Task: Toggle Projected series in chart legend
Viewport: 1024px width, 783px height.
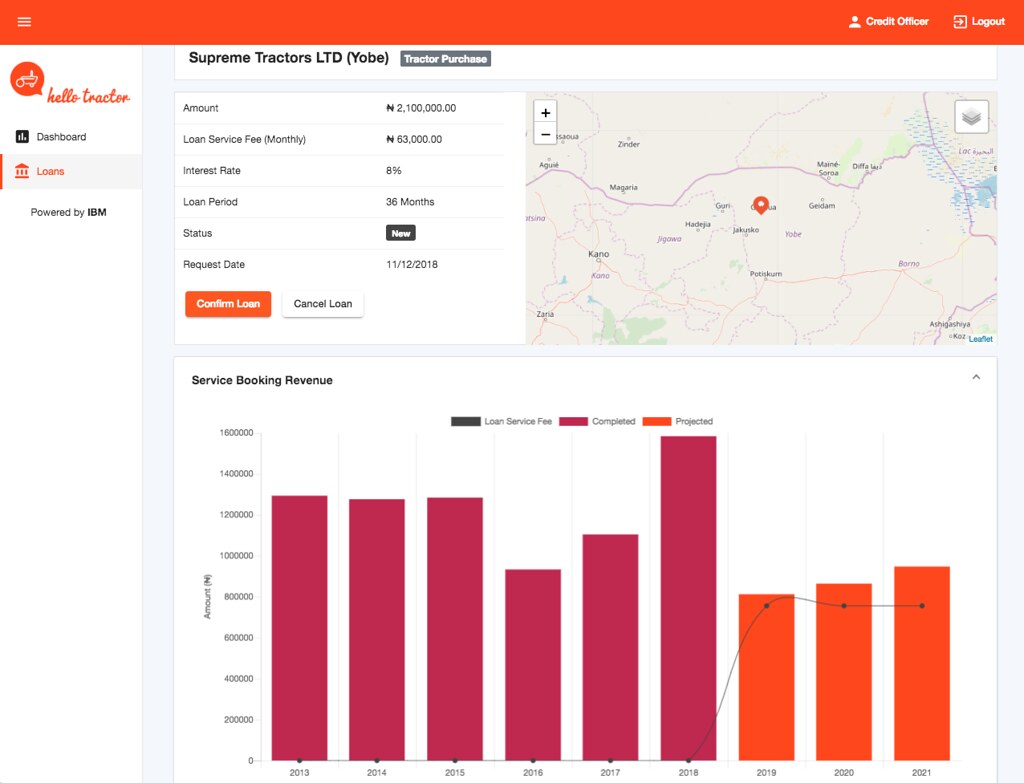Action: click(x=678, y=421)
